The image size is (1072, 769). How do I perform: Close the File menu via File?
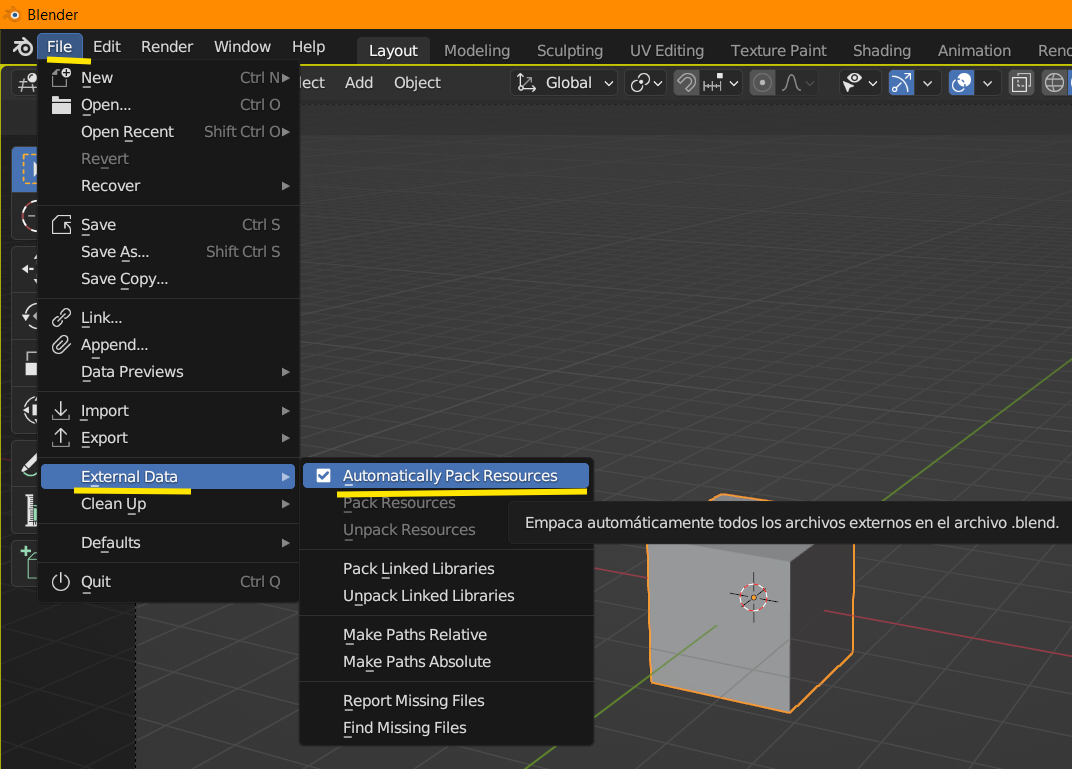(59, 46)
